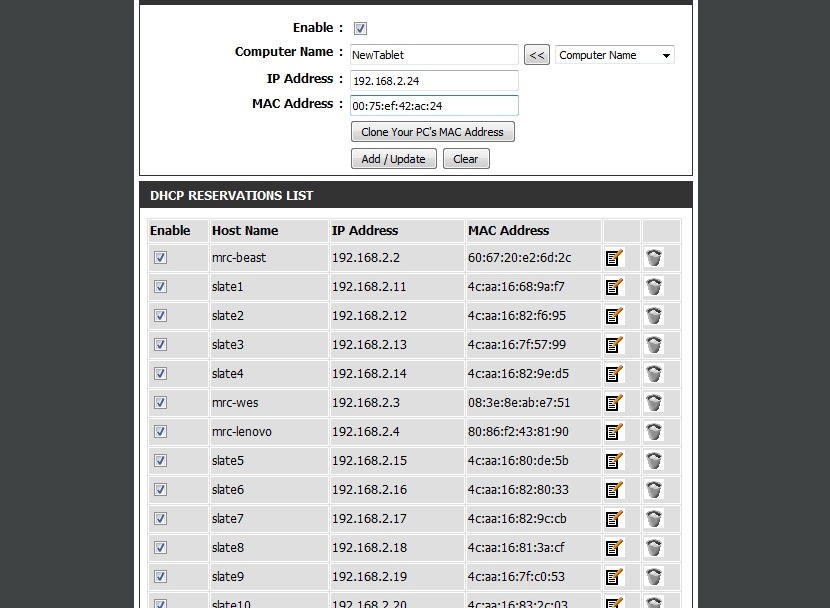Remove mrc-lenovo reservation with trash icon
Viewport: 830px width, 608px height.
point(654,432)
